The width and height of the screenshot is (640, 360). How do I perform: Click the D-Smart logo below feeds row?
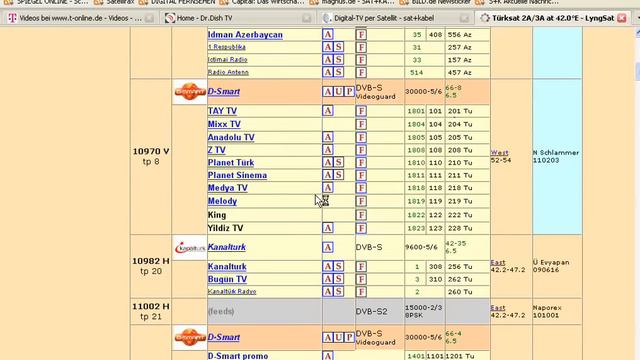coord(189,337)
